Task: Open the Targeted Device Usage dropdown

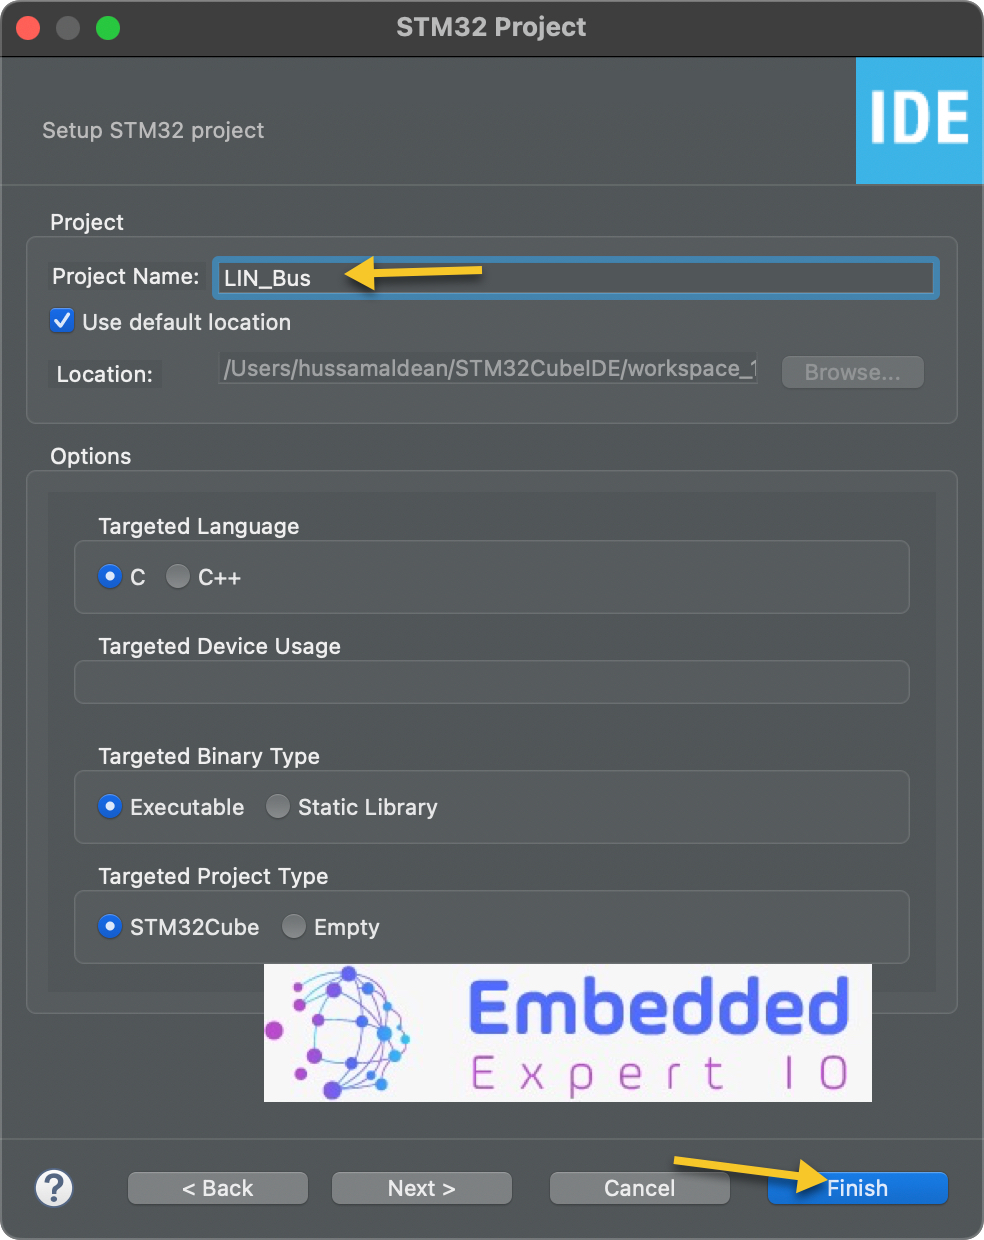Action: [492, 682]
